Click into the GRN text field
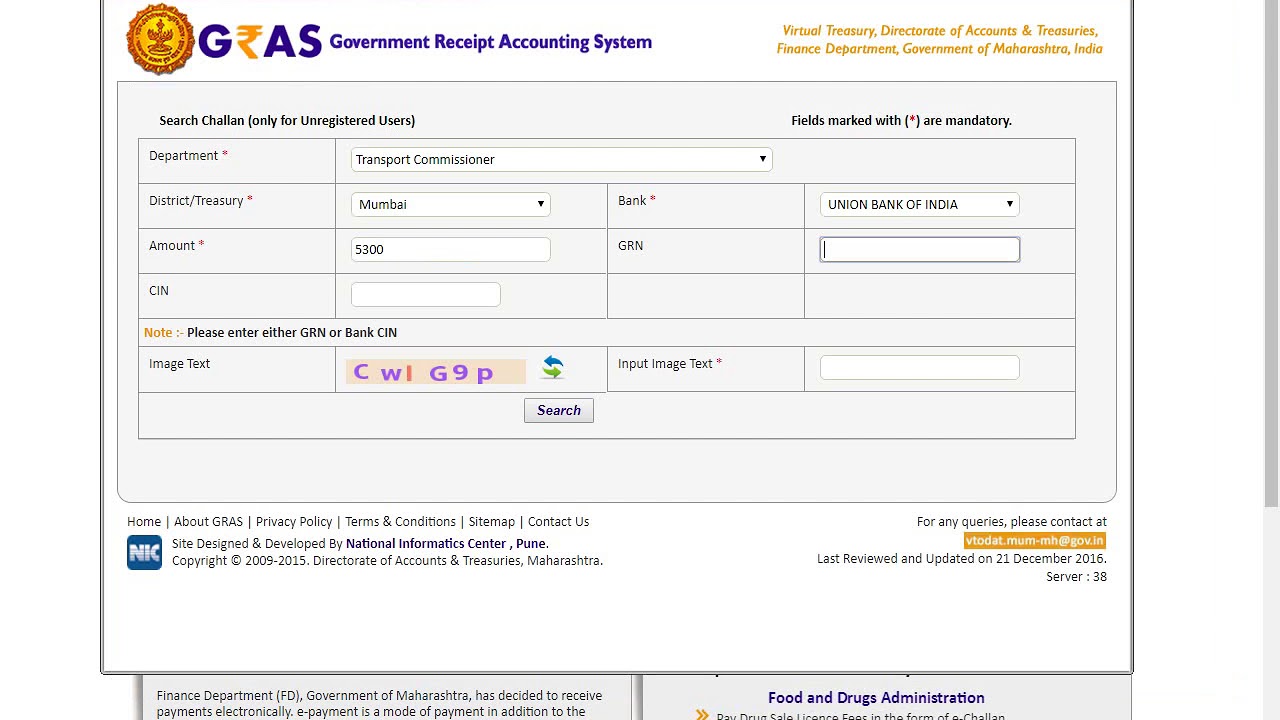 point(919,249)
